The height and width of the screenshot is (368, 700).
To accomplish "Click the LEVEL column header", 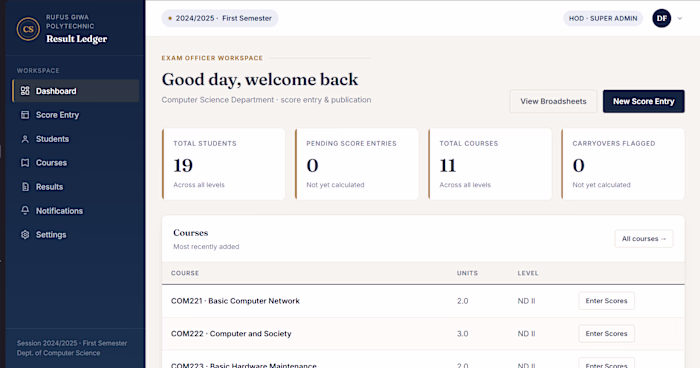I will [528, 273].
